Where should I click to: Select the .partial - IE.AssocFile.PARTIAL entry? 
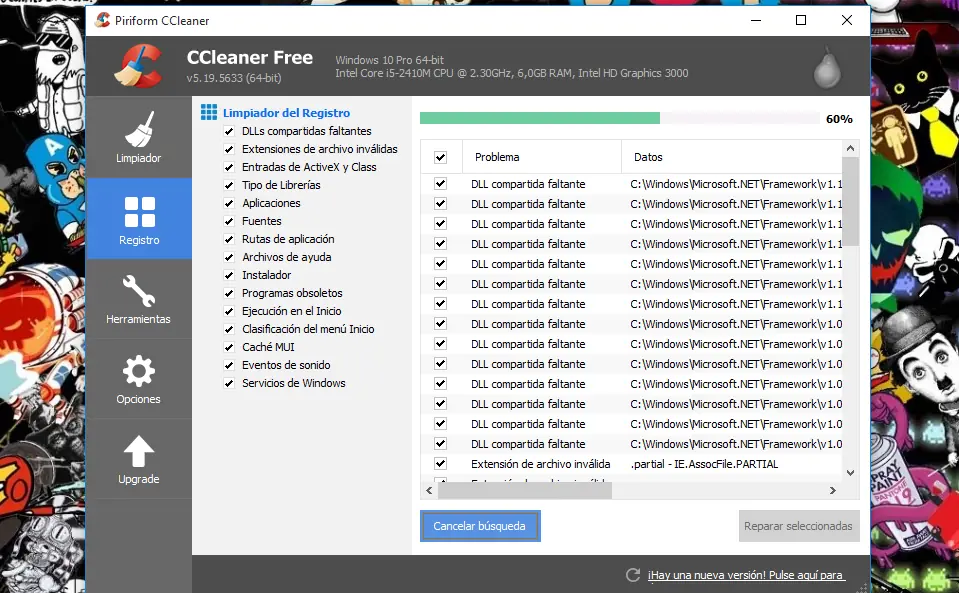click(x=704, y=464)
